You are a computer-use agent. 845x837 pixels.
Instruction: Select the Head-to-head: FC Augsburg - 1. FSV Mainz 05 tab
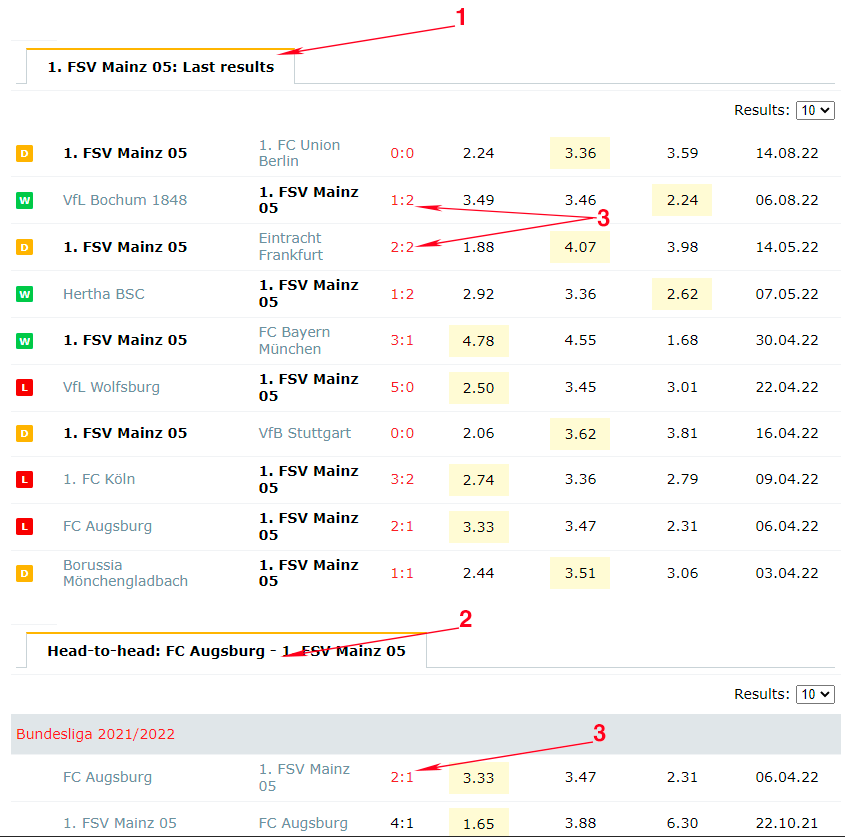[226, 651]
